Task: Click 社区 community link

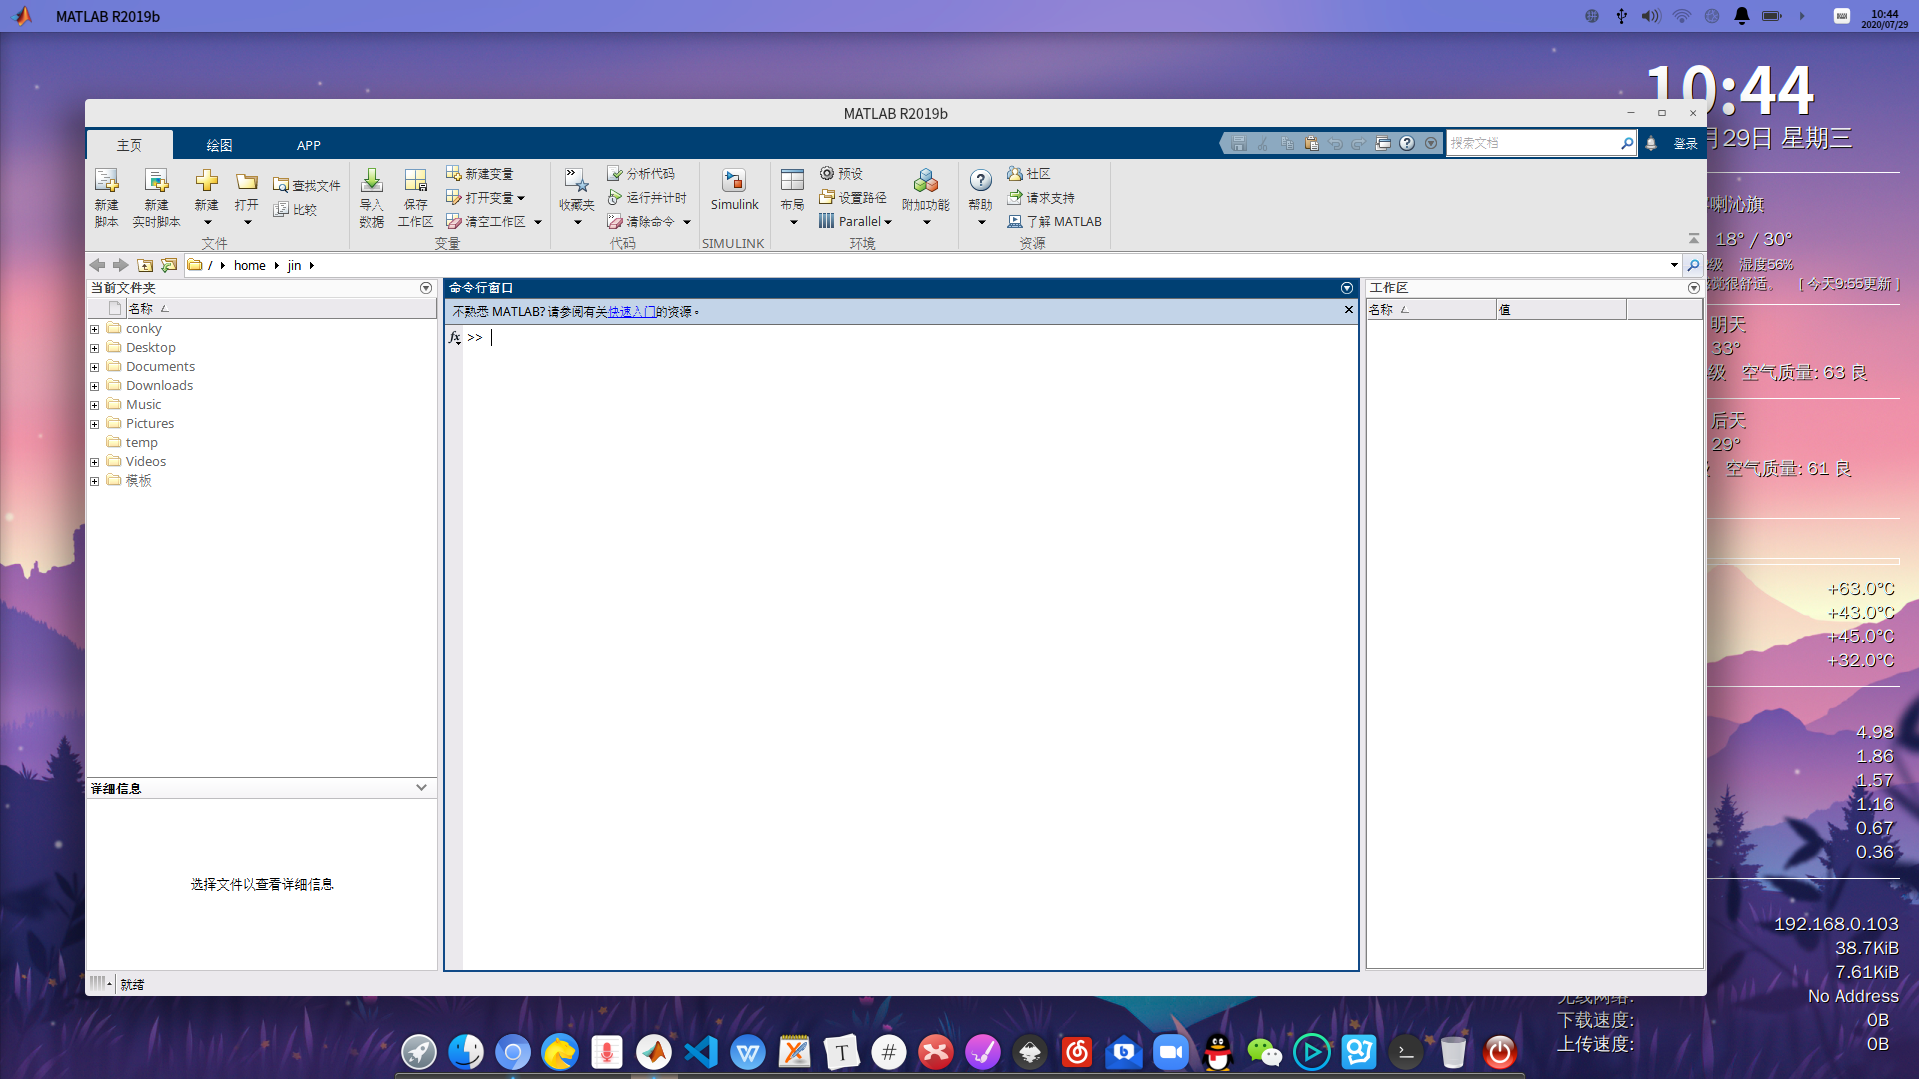Action: (x=1029, y=174)
